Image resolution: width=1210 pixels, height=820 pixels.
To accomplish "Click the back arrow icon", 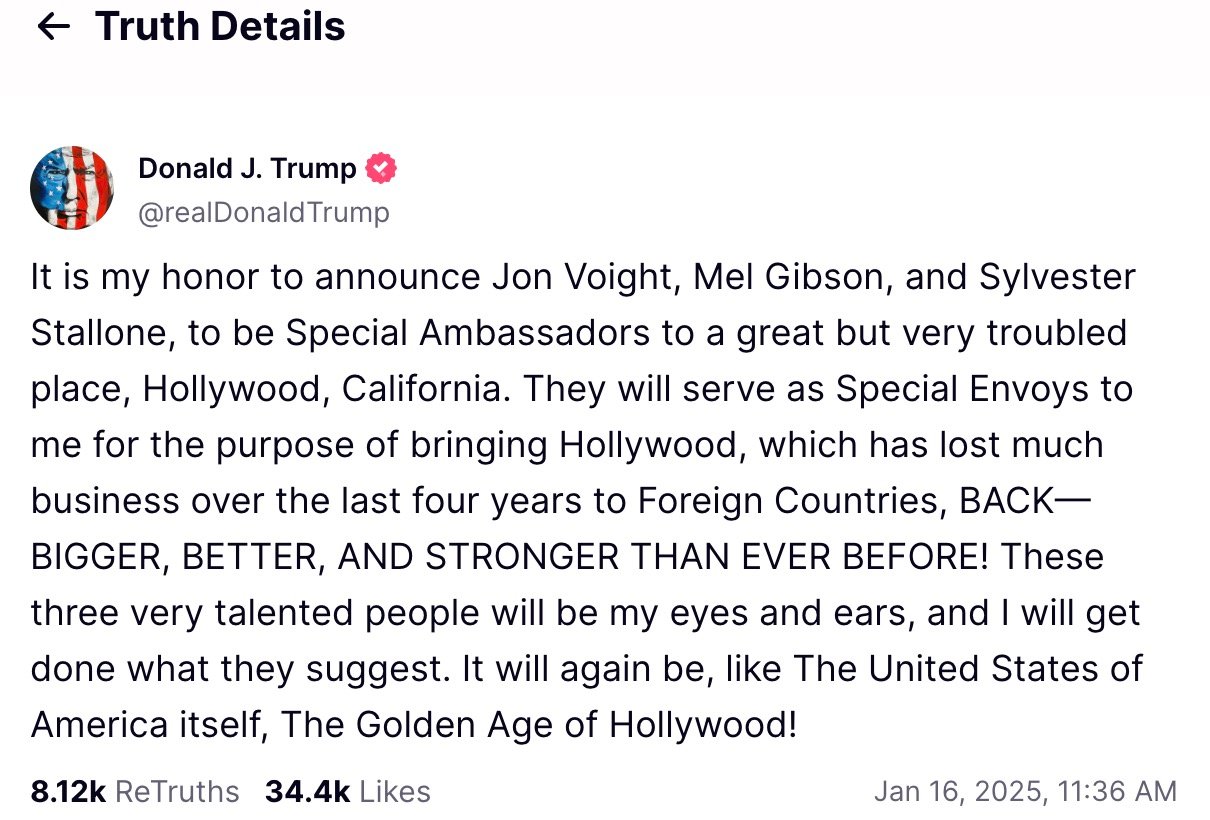I will point(53,27).
